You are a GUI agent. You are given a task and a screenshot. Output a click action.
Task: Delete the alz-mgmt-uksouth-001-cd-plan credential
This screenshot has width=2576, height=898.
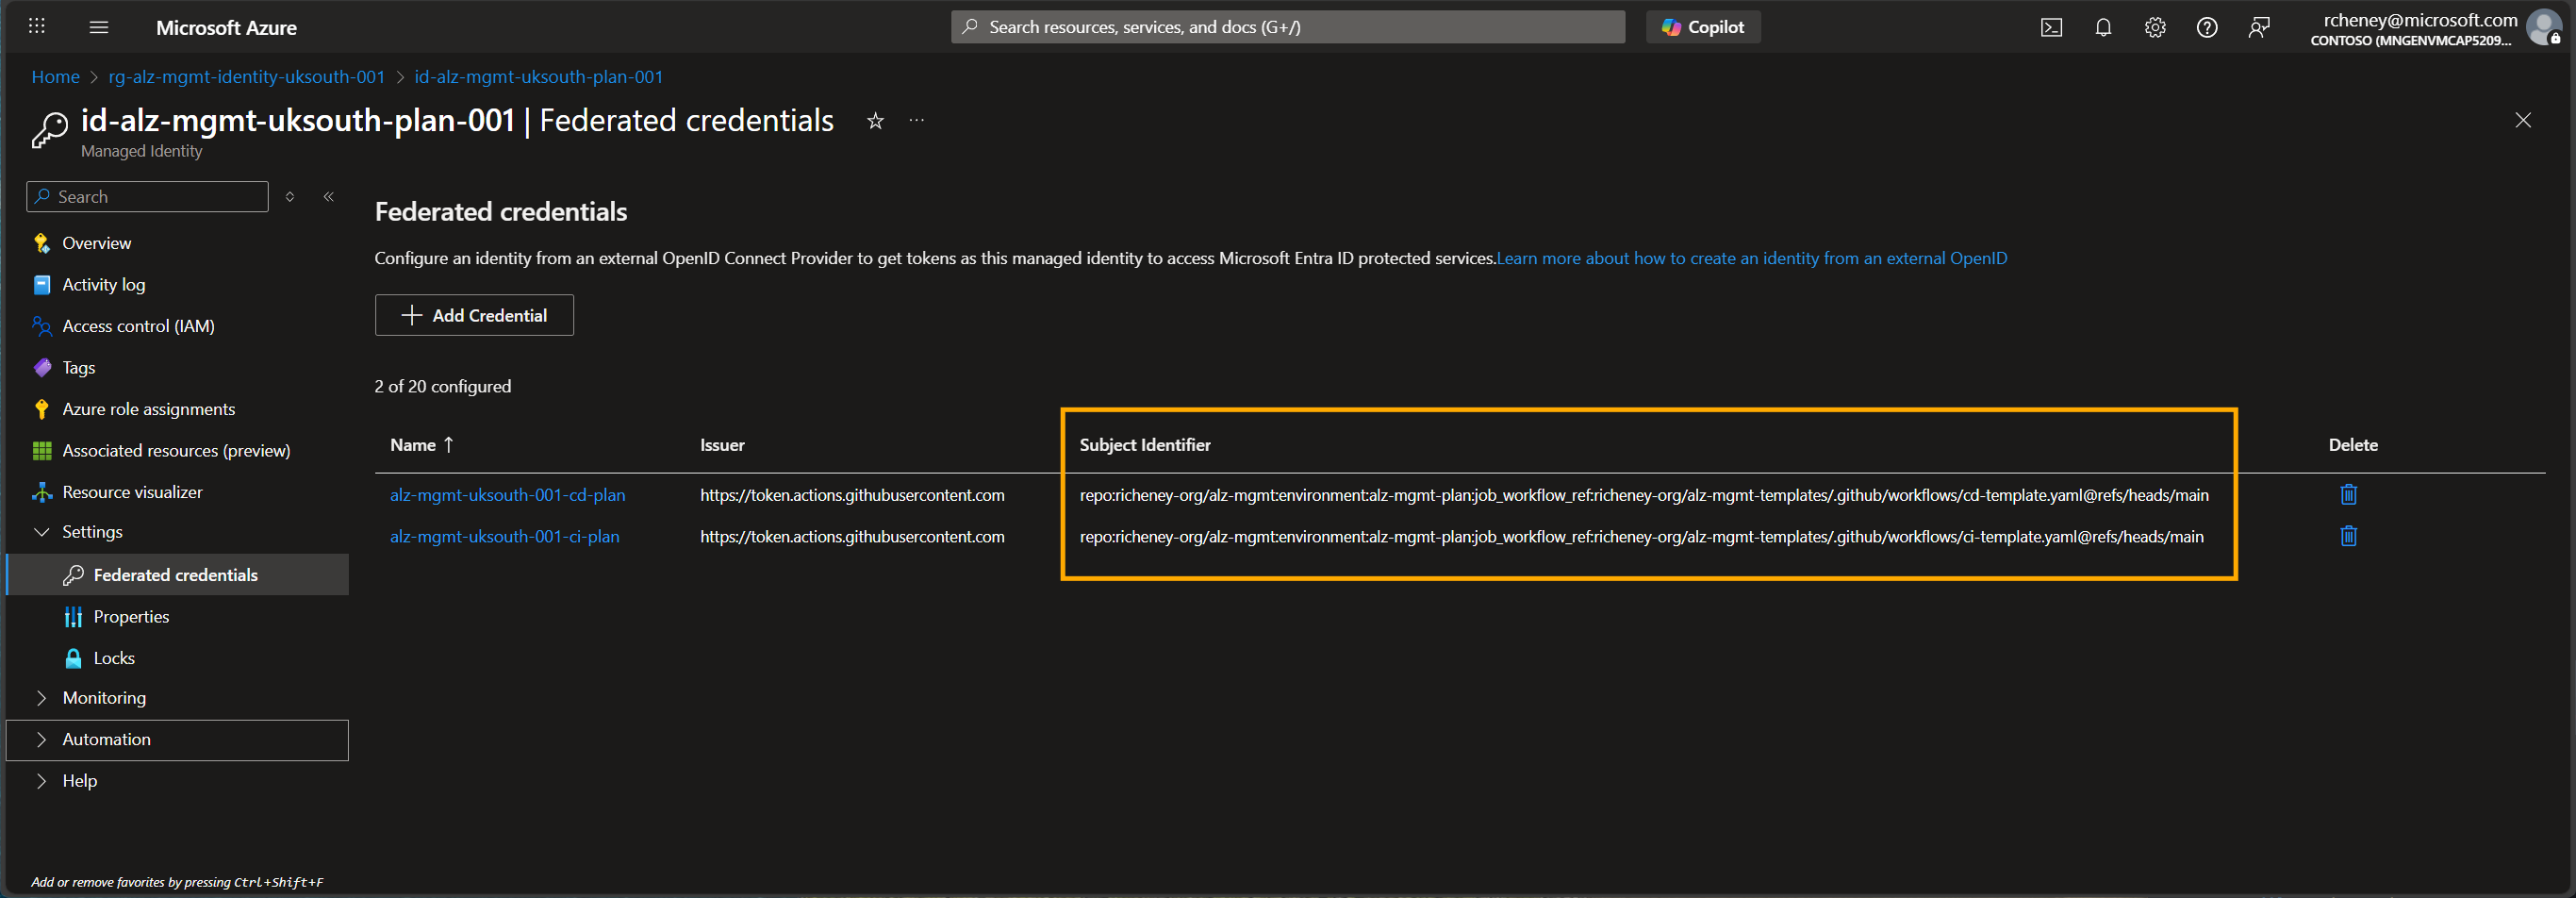(x=2349, y=494)
